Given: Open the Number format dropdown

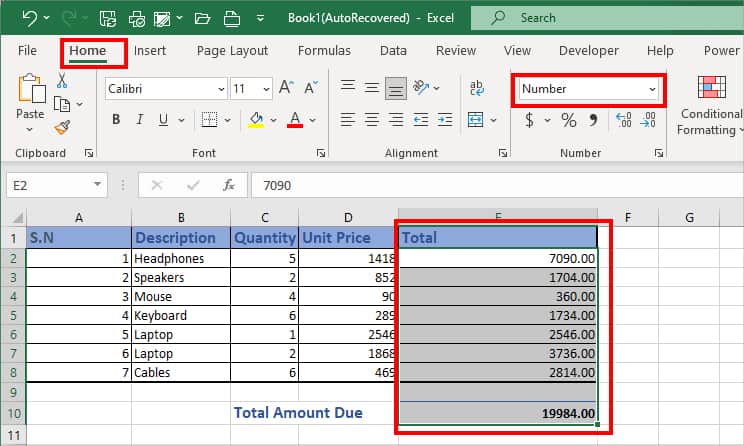Looking at the screenshot, I should tap(652, 89).
